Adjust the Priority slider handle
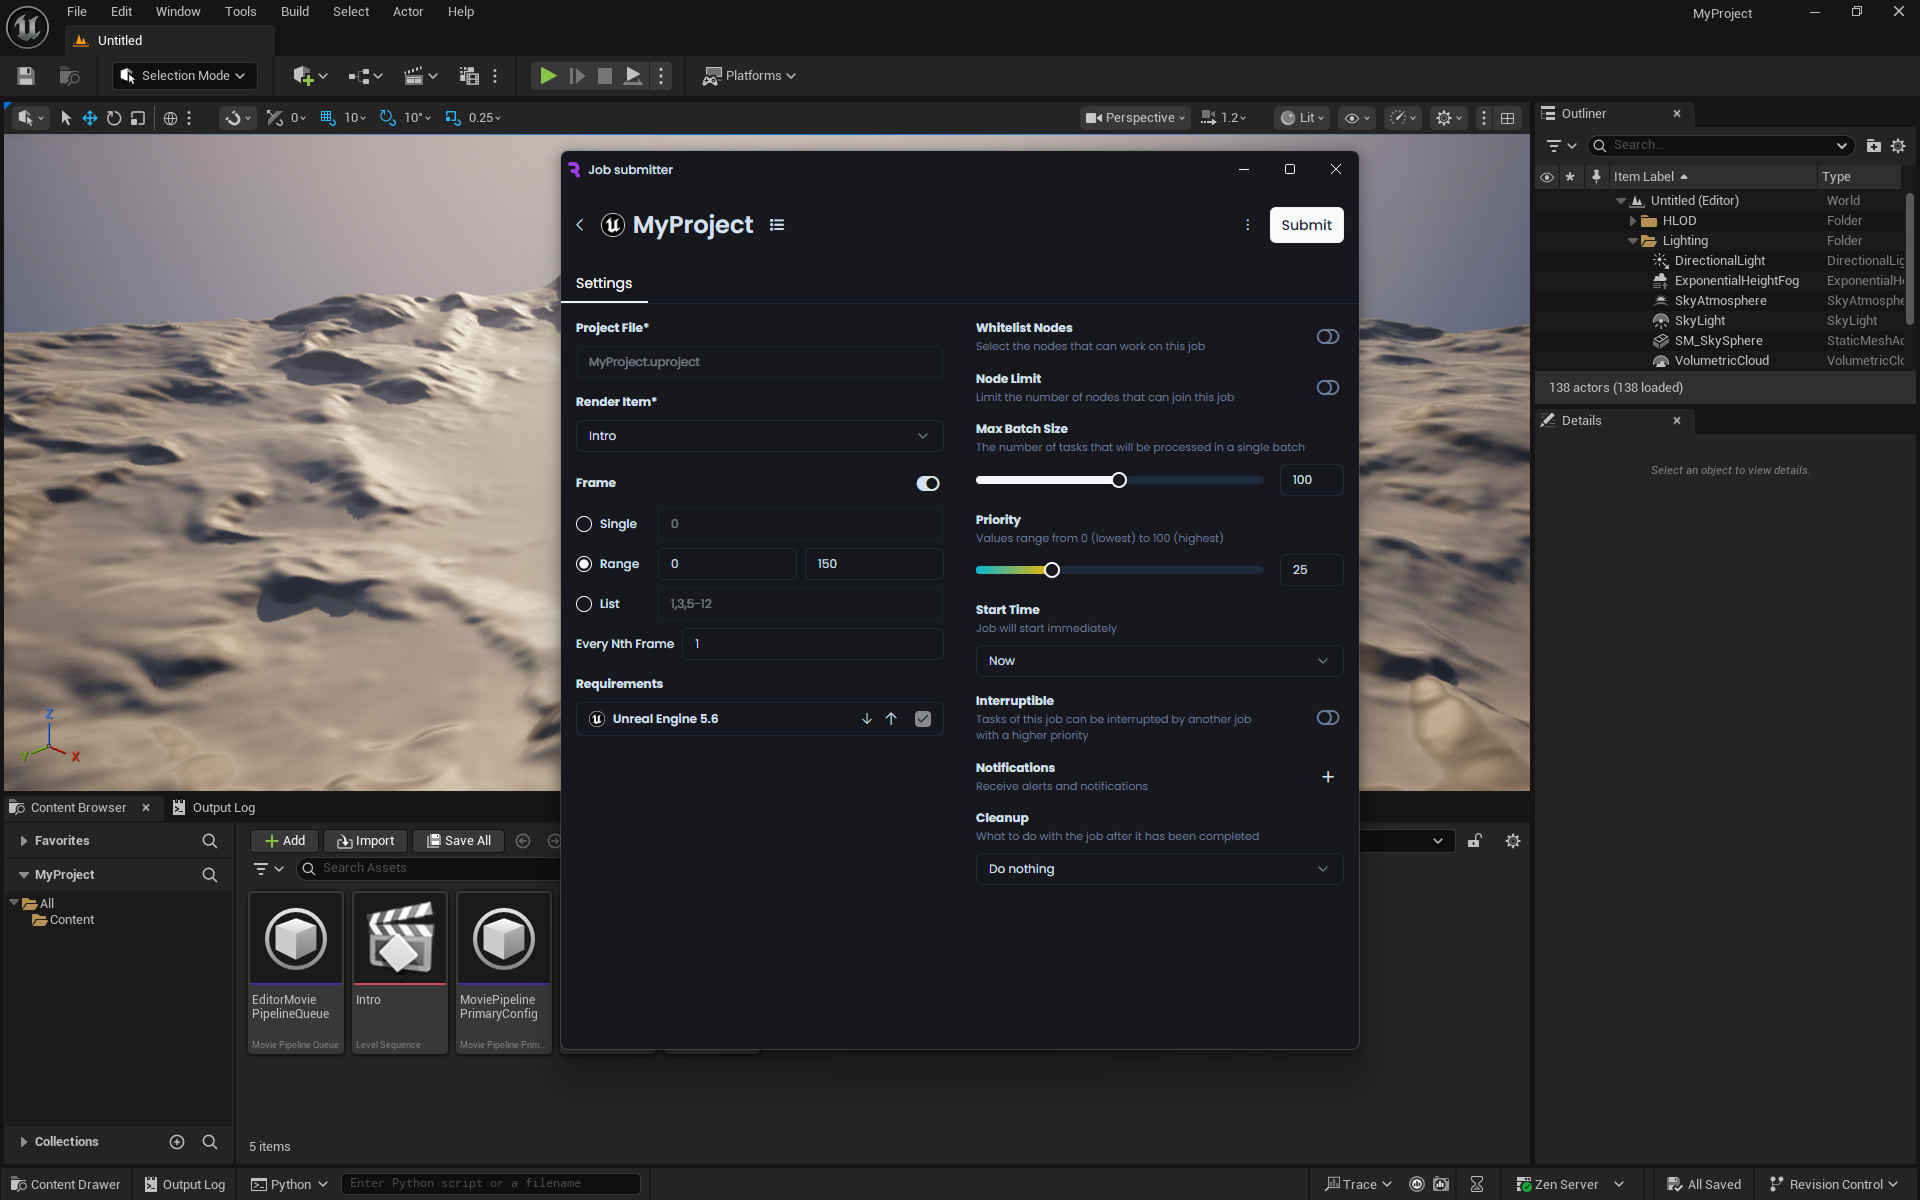This screenshot has width=1920, height=1200. tap(1052, 570)
